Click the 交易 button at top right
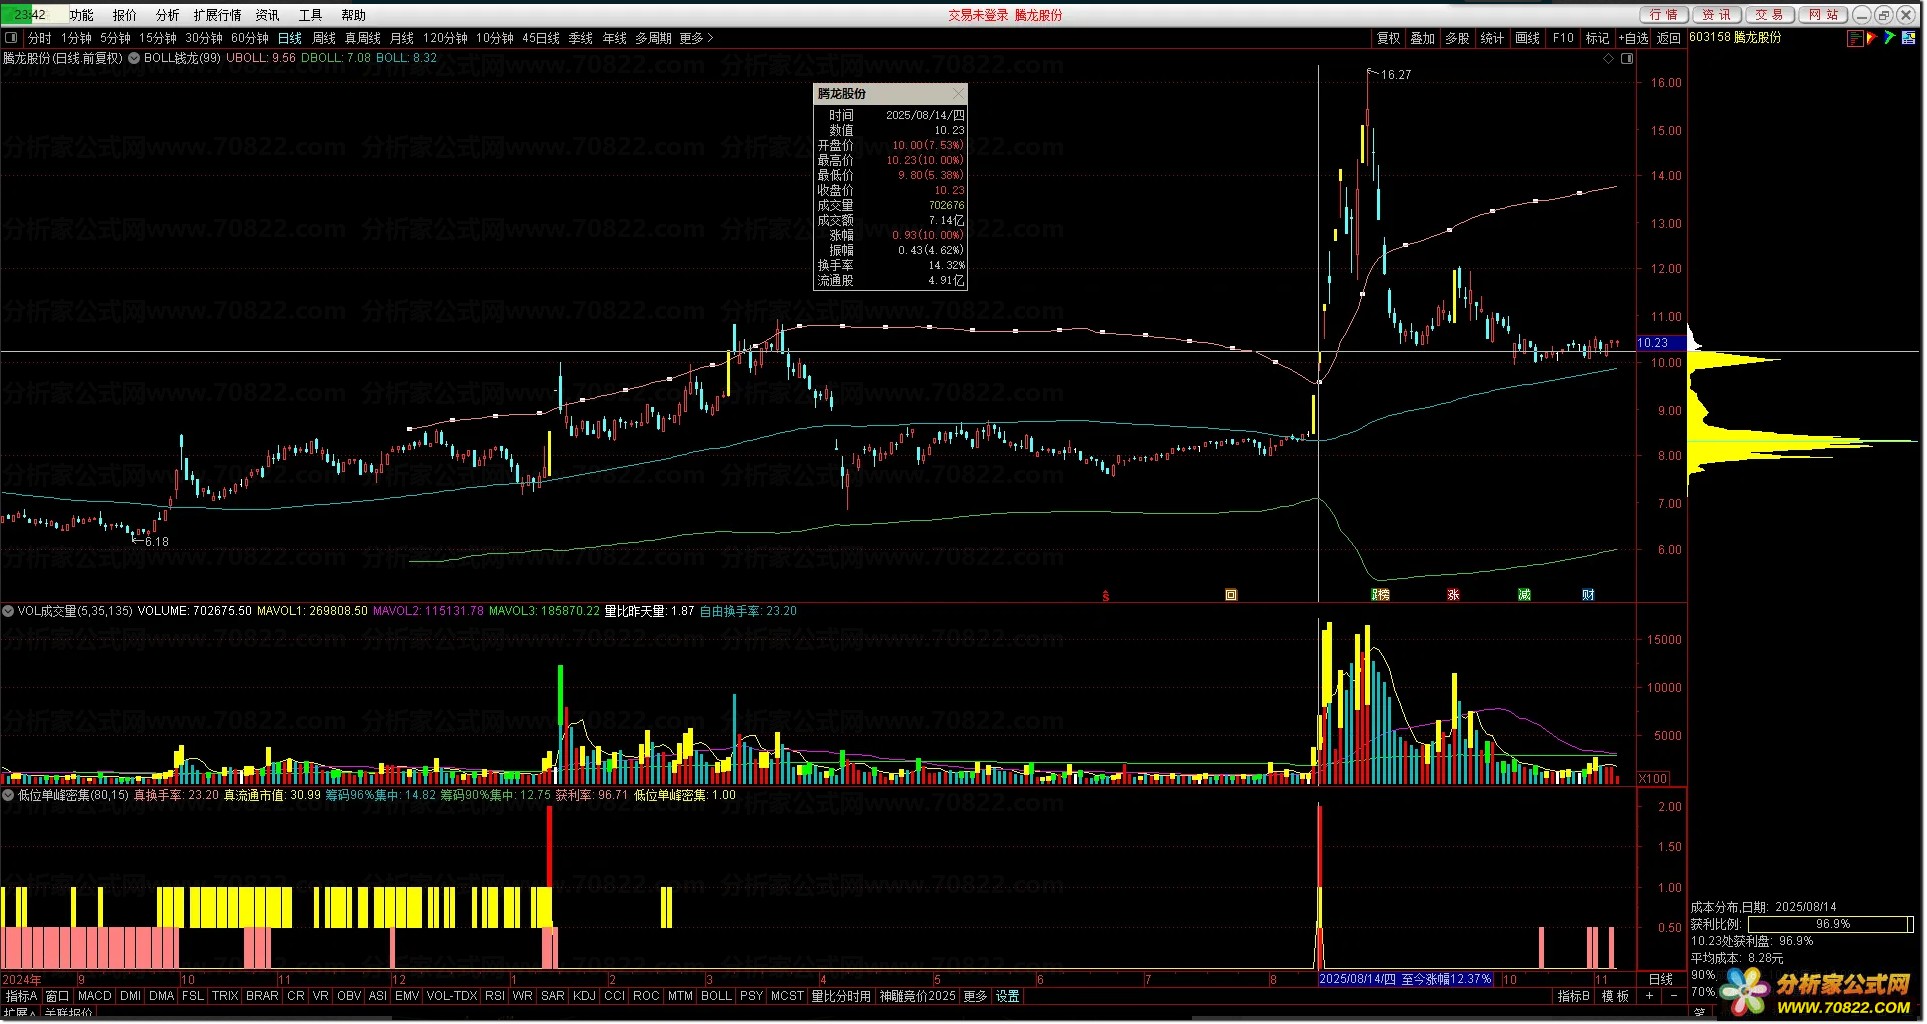The image size is (1927, 1024). 1769,15
